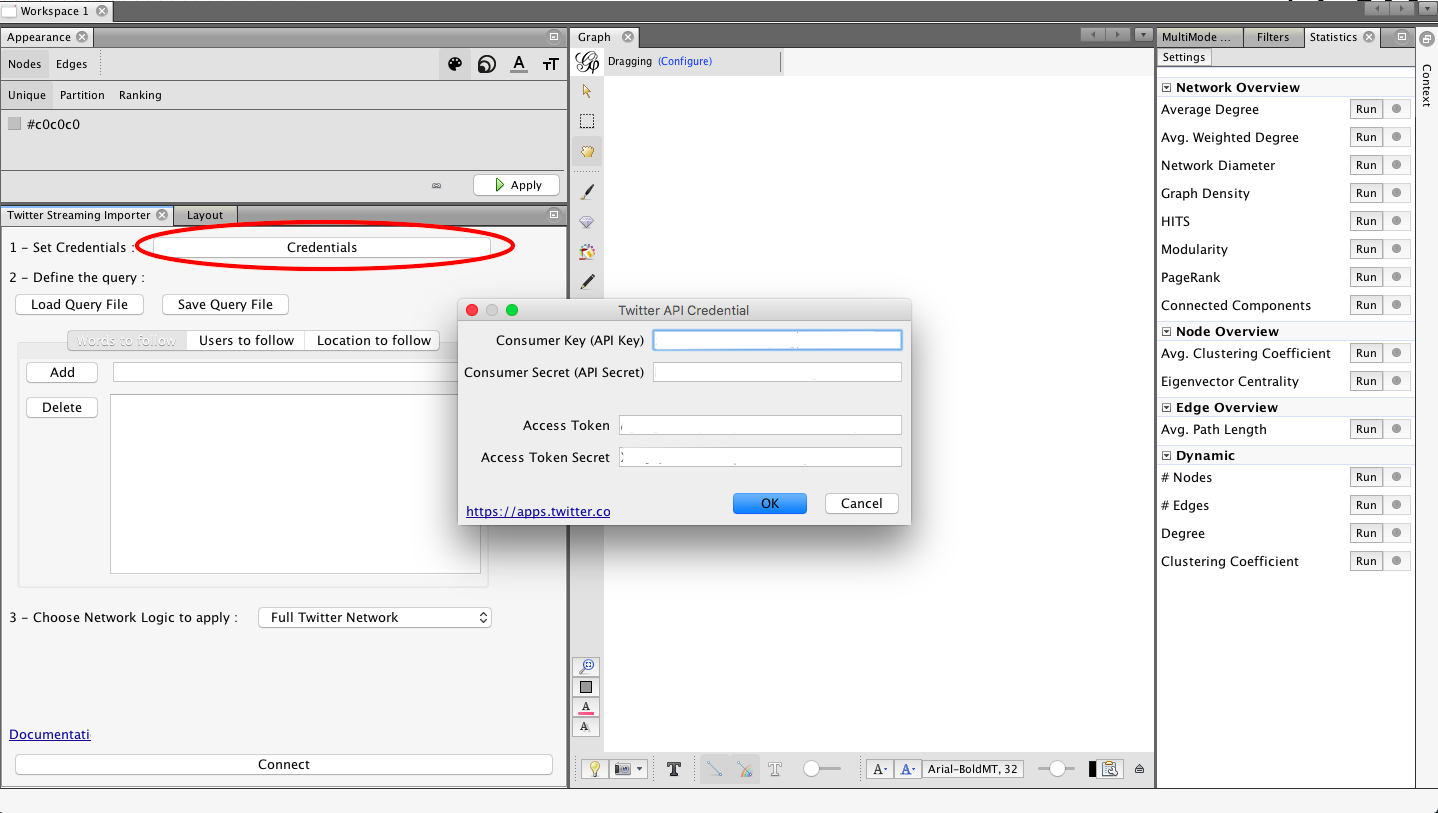Screen dimensions: 1438x813
Task: Open the apps.twitter.com link
Action: pos(538,511)
